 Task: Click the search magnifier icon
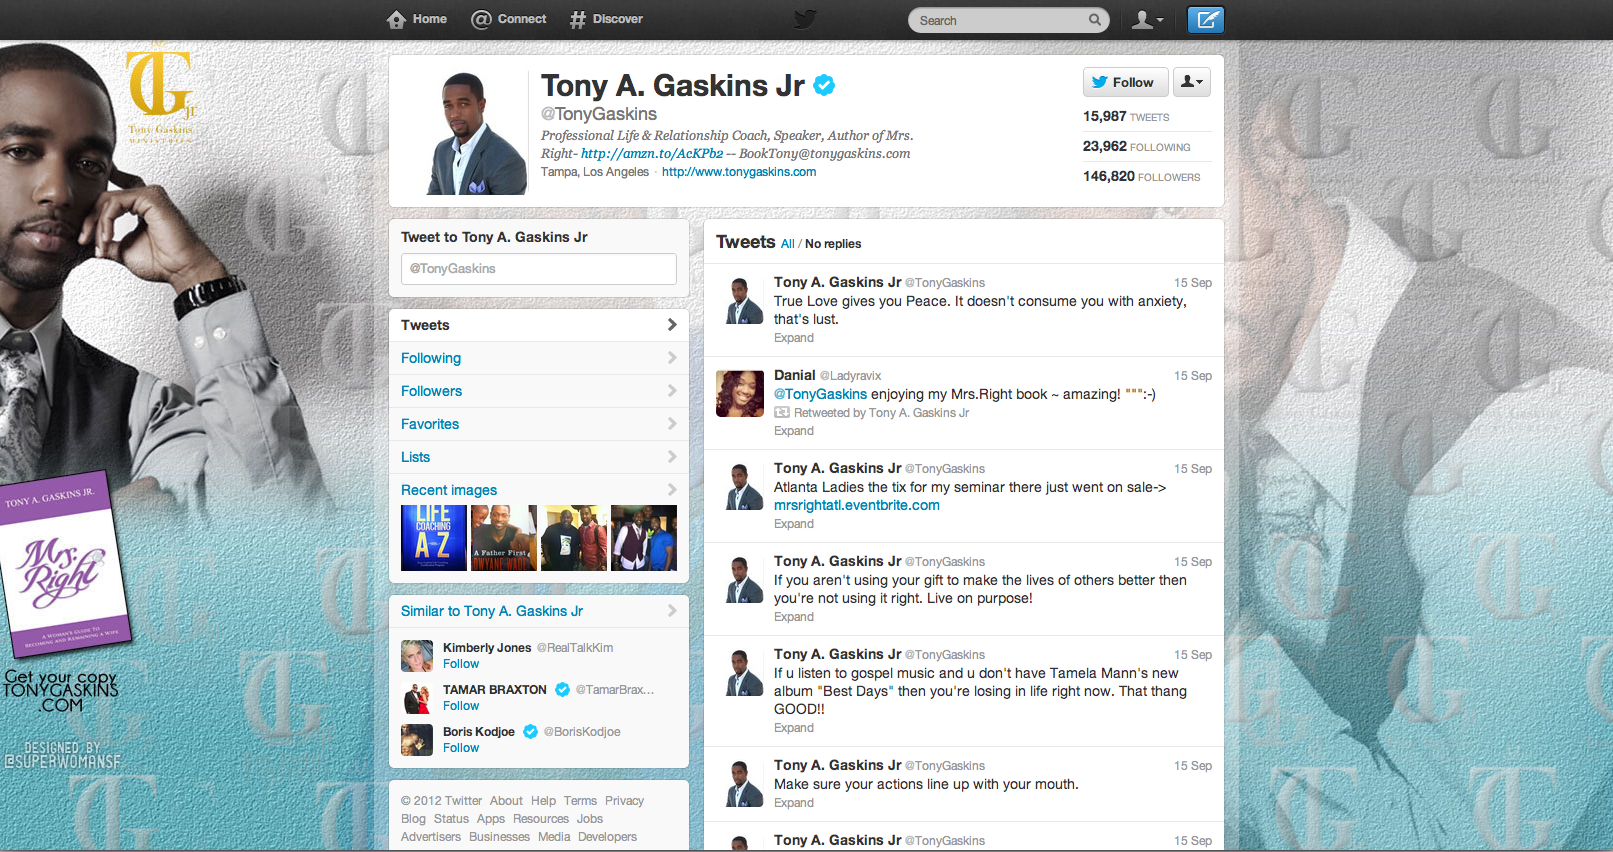click(x=1095, y=20)
